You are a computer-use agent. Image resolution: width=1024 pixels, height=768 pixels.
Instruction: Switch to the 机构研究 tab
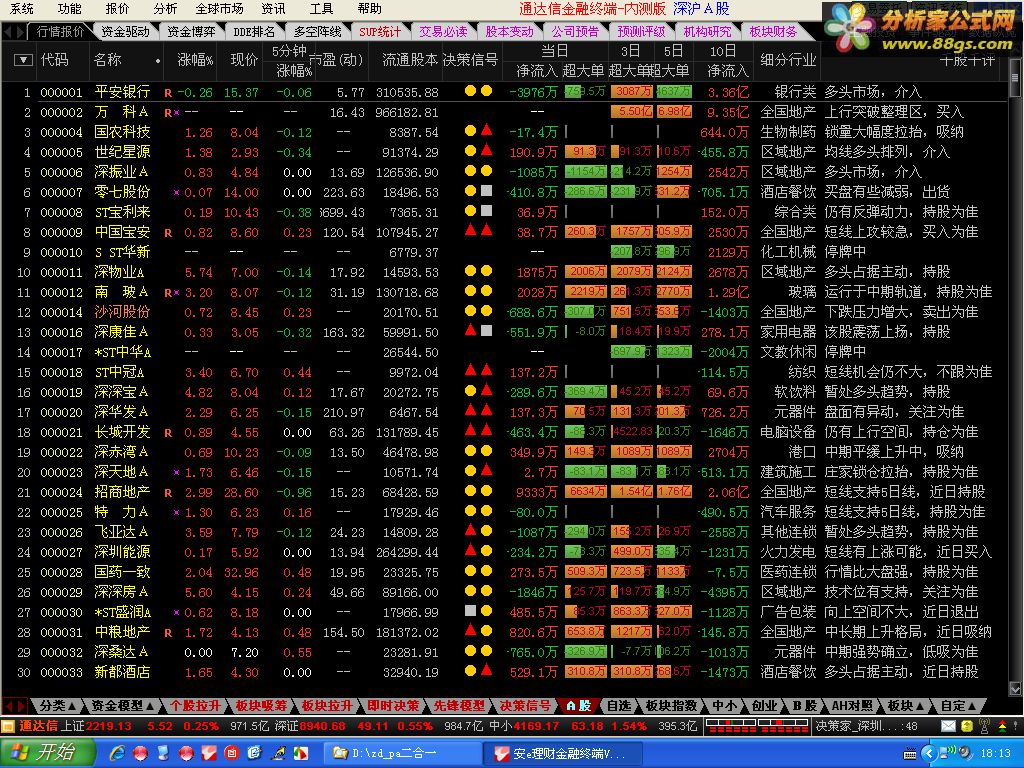tap(707, 31)
